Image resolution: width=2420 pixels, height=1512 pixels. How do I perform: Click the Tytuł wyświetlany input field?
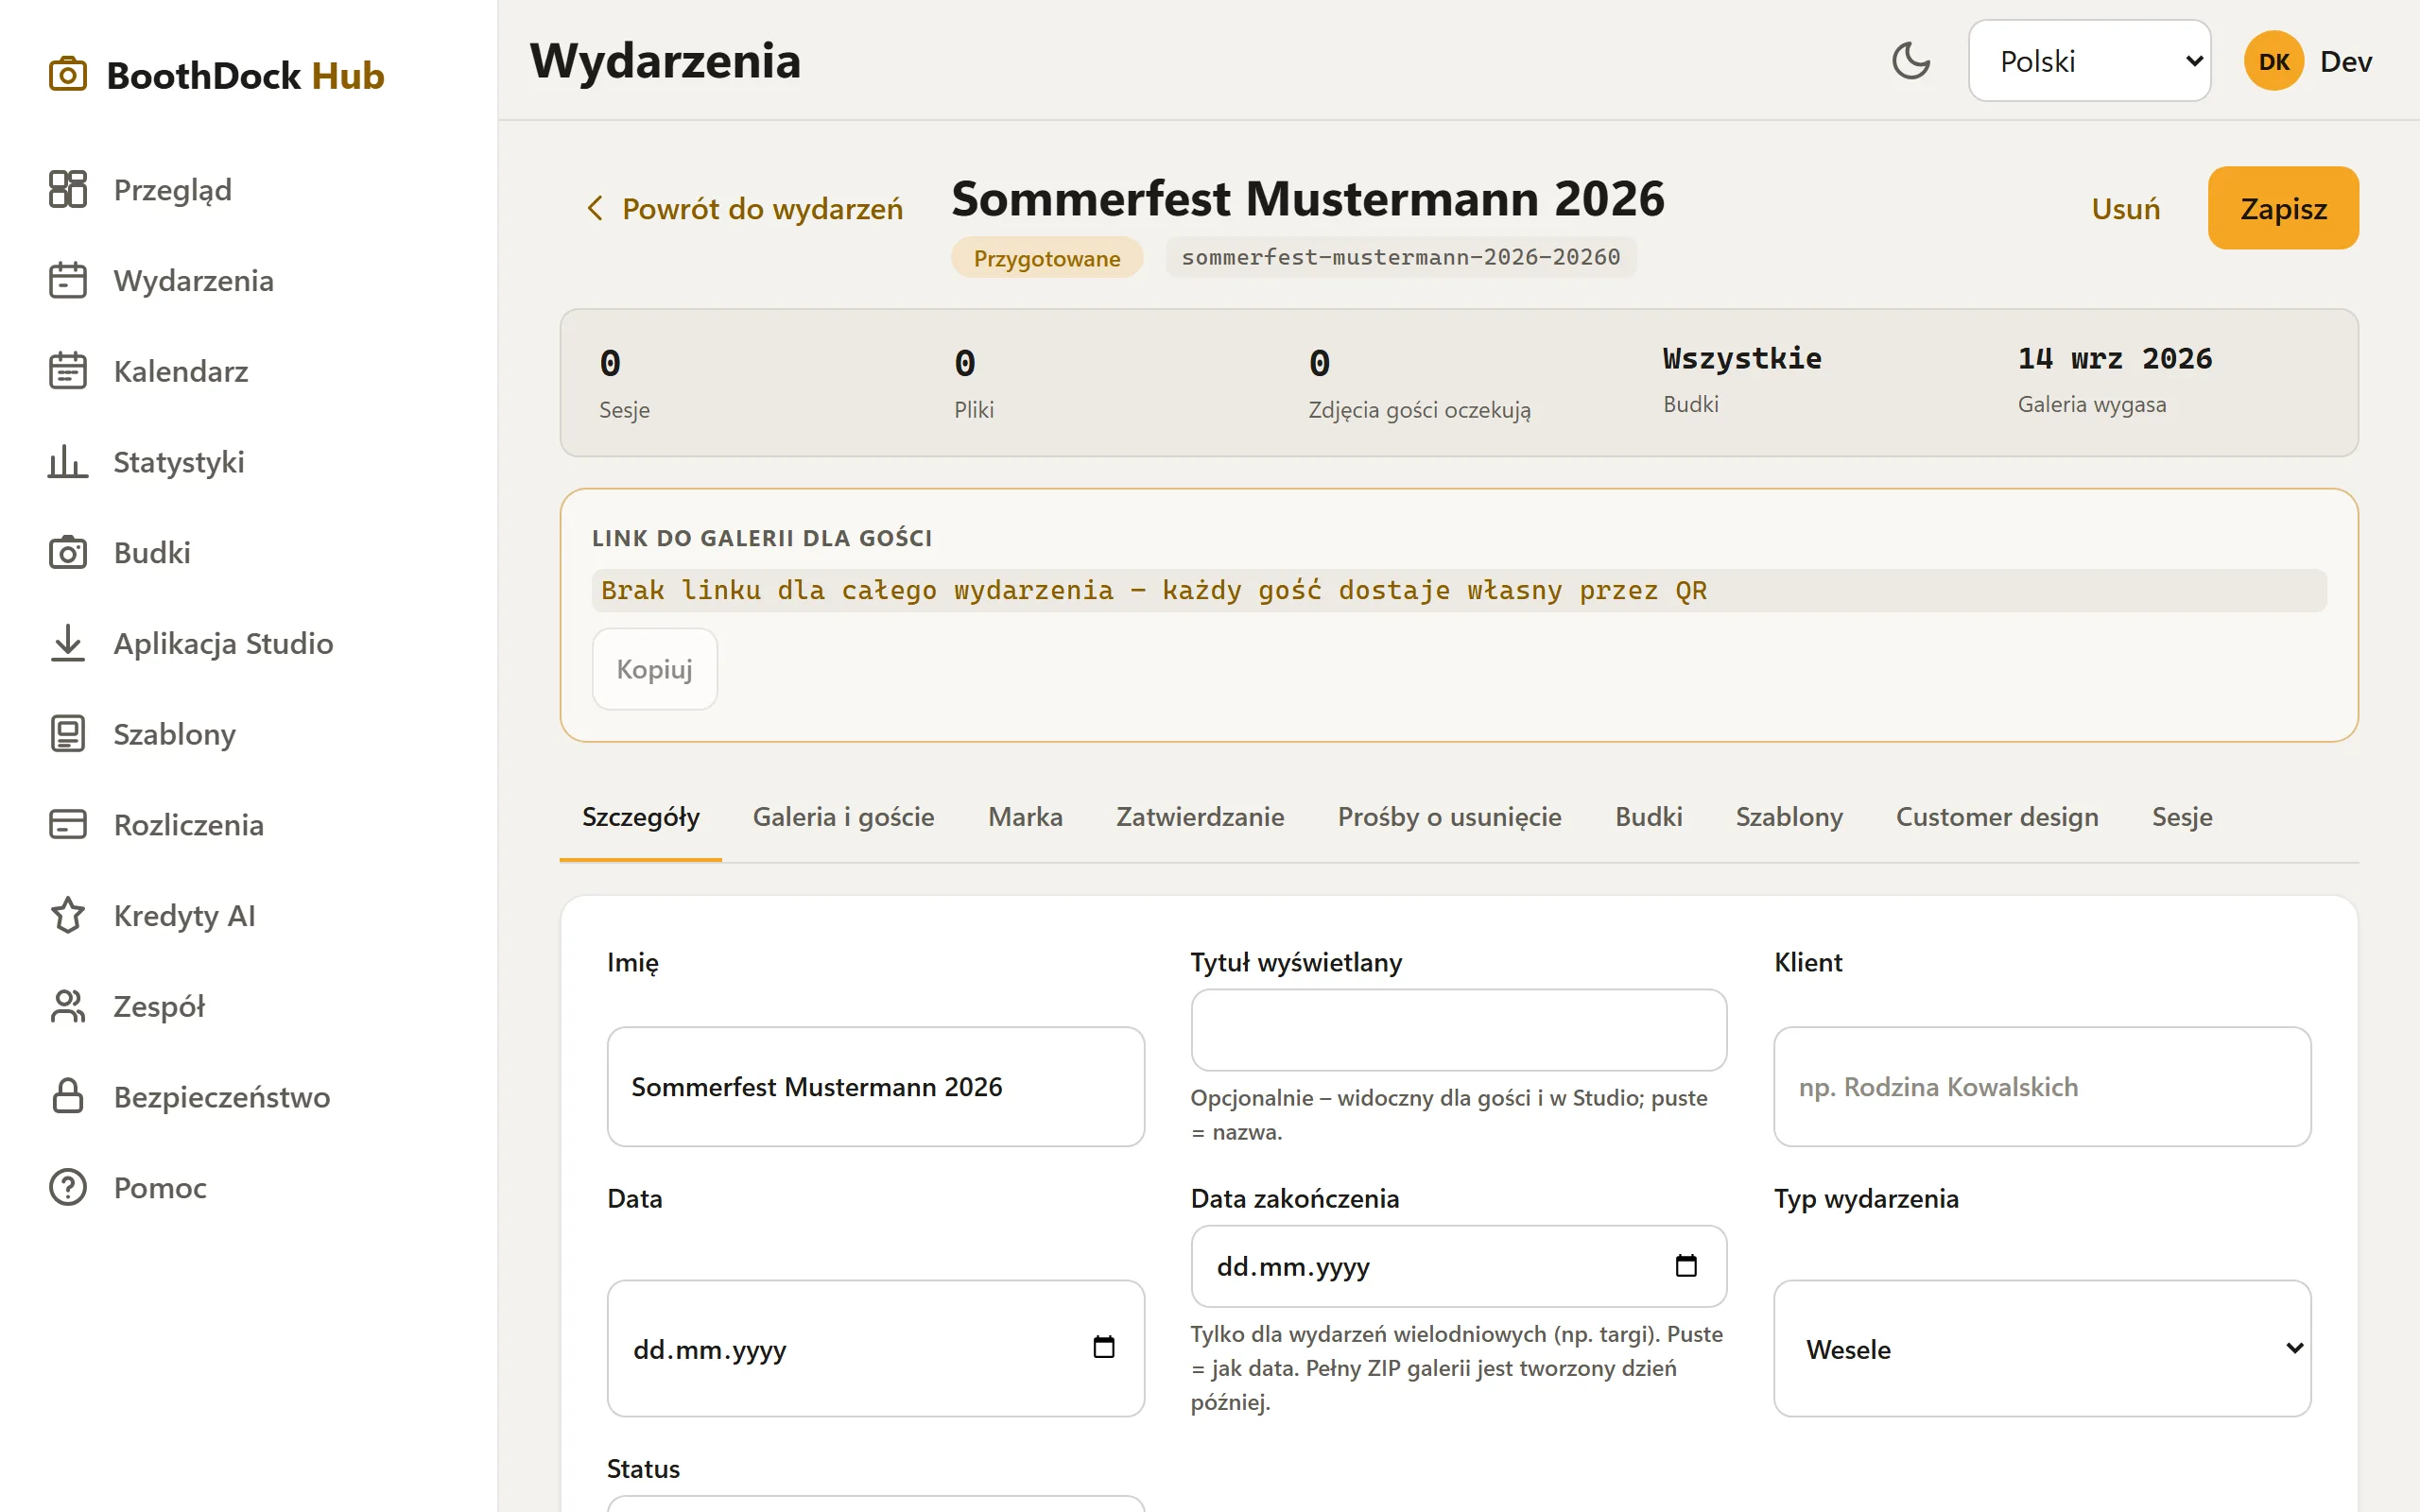click(x=1458, y=1030)
